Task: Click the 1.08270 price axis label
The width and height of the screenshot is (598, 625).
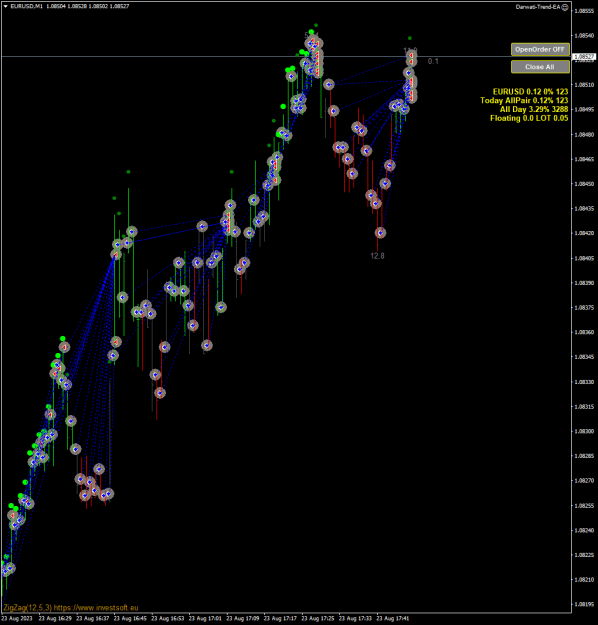Action: [584, 481]
